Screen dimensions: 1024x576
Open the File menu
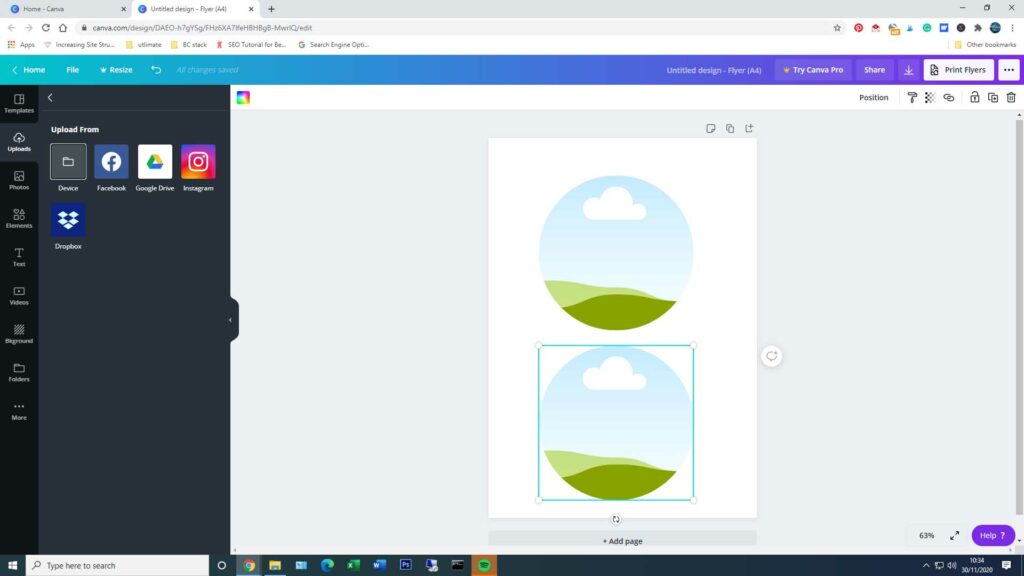(x=72, y=70)
